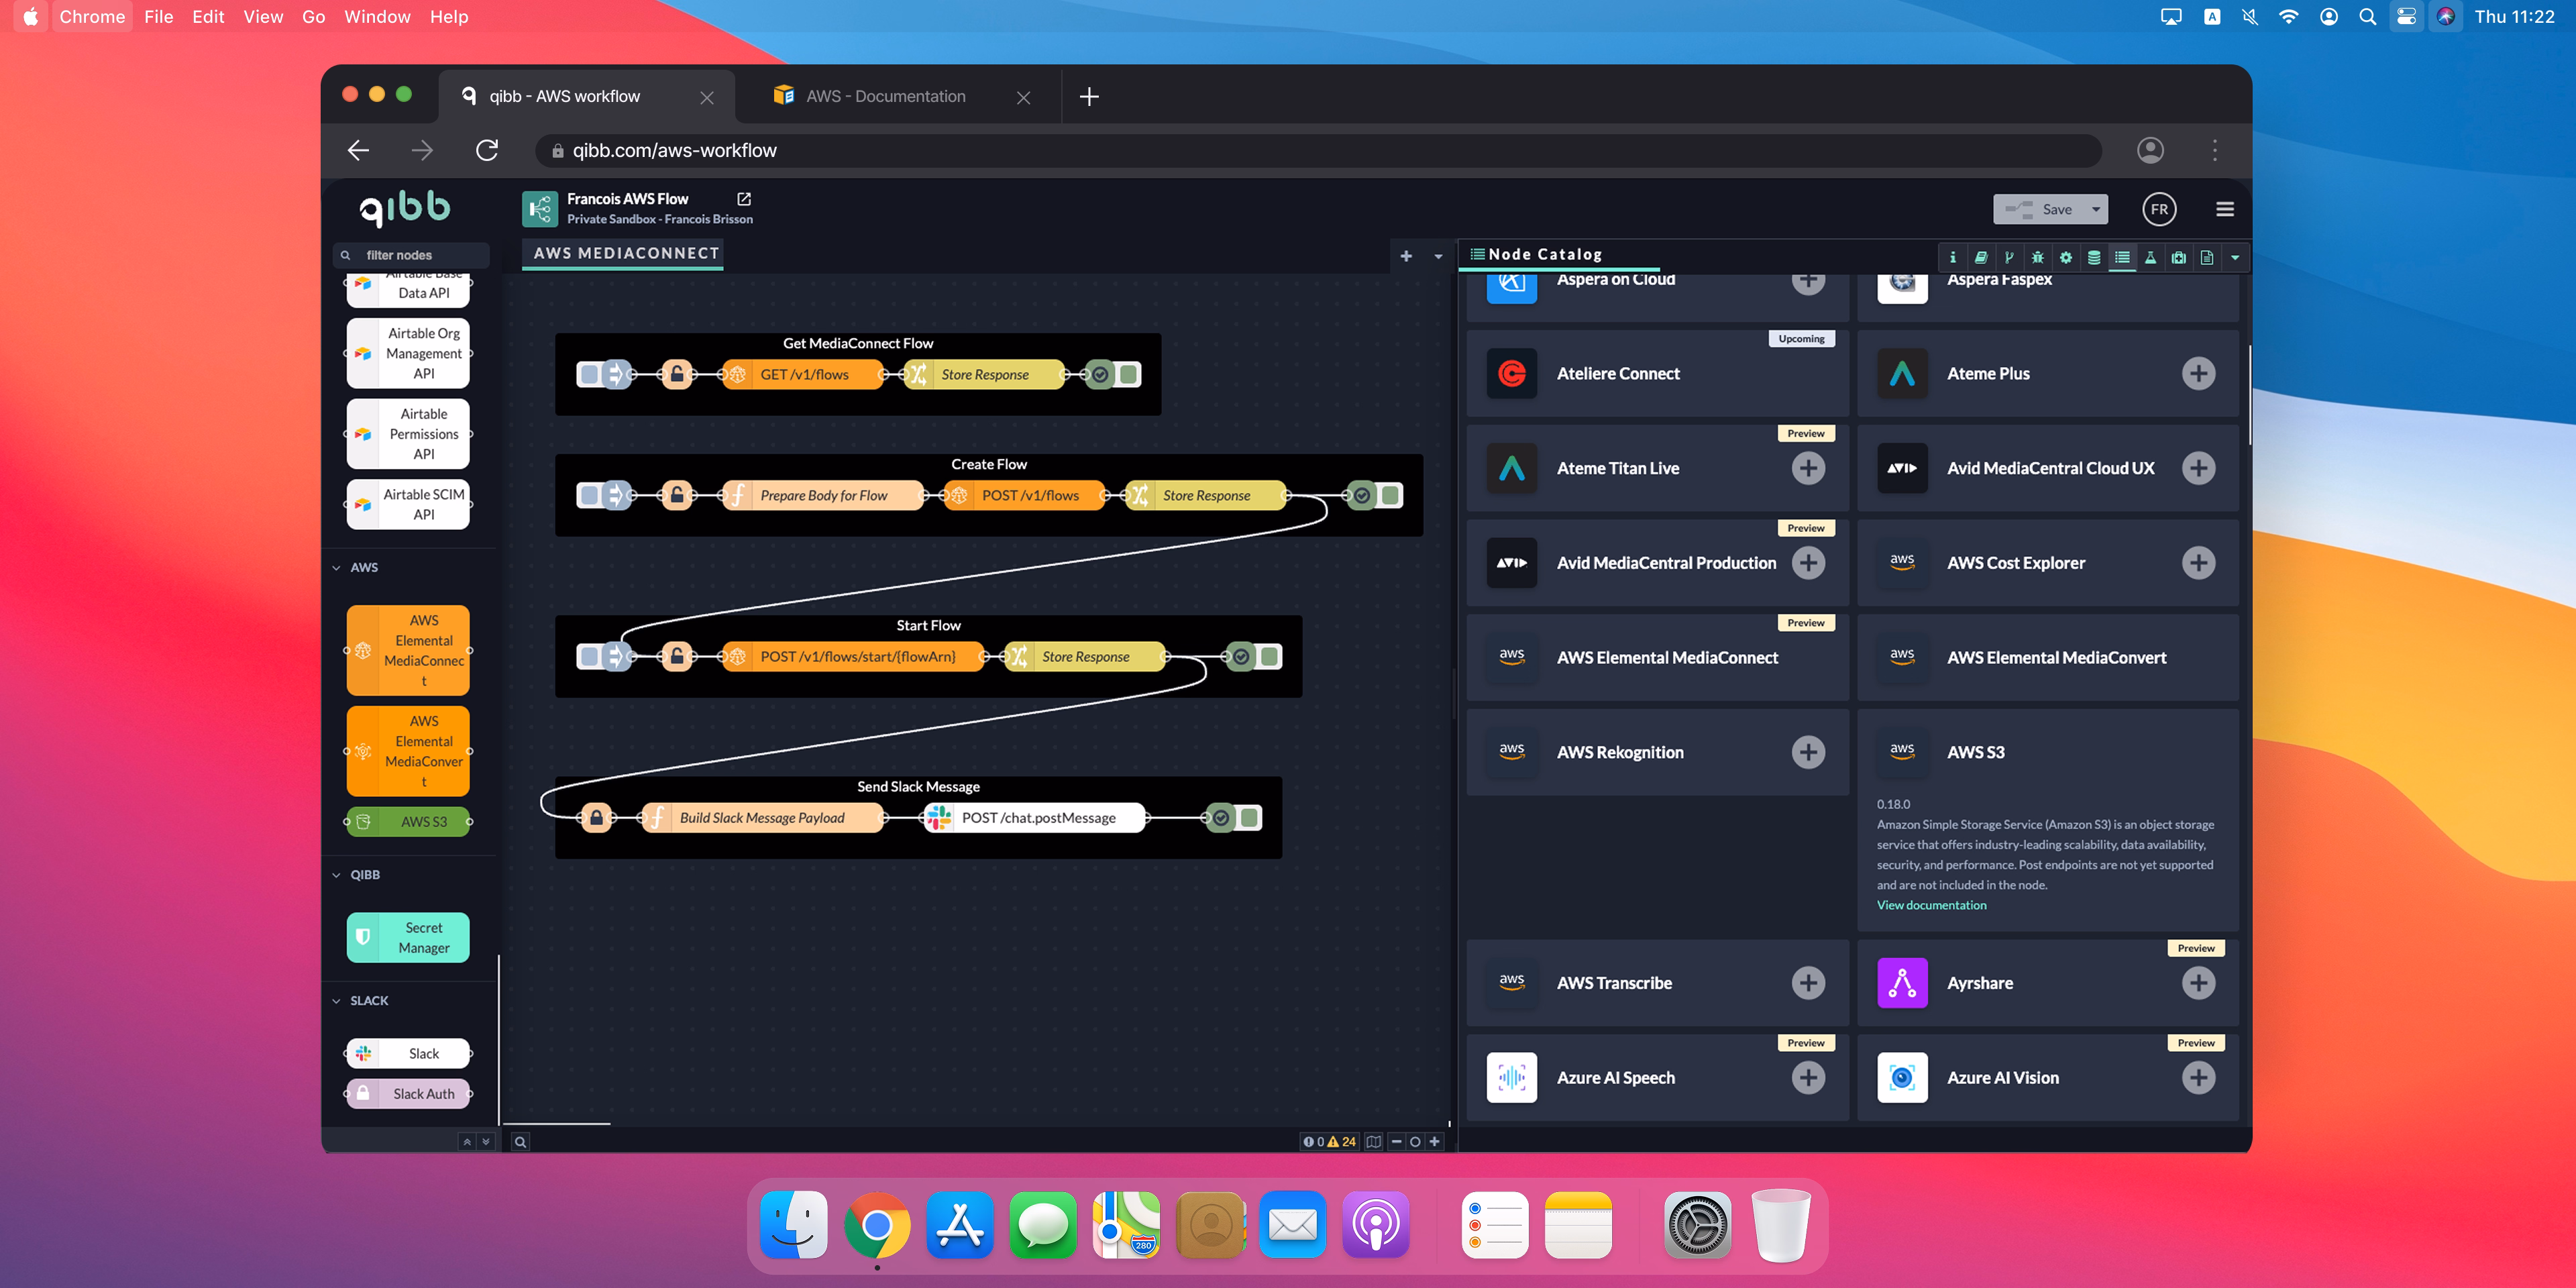
Task: Open the debug messages bug icon tab
Action: [x=2037, y=257]
